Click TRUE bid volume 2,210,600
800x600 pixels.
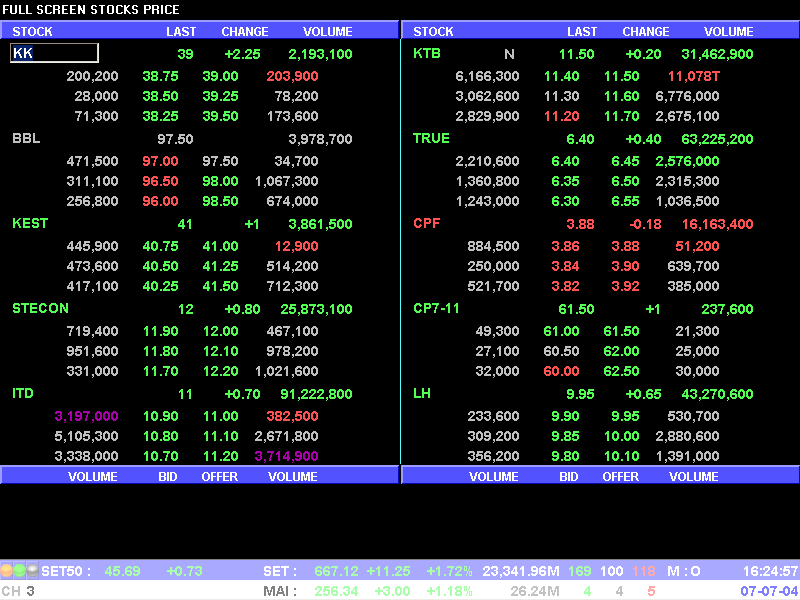point(487,162)
